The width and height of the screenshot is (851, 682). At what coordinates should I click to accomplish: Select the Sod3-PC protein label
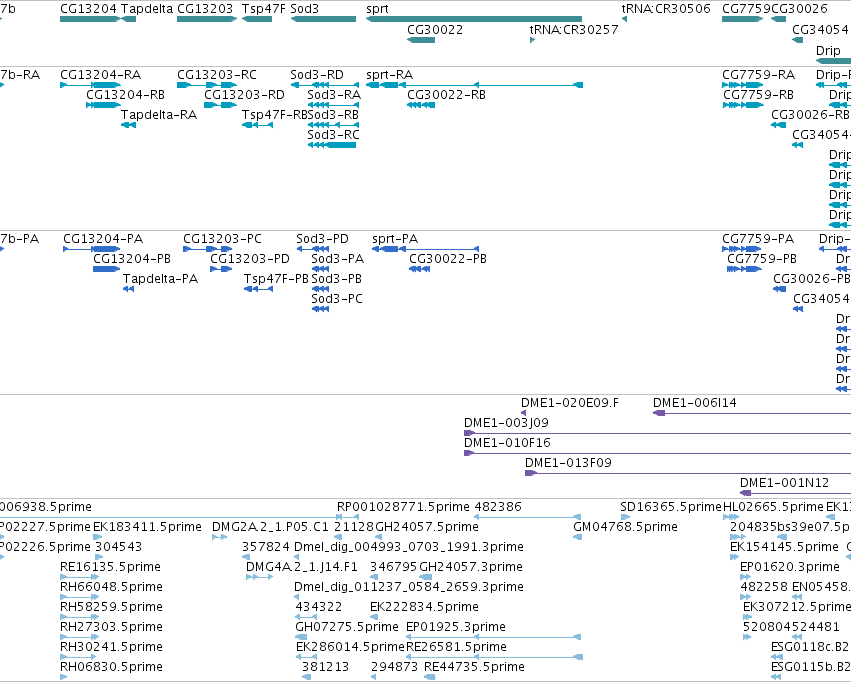(x=337, y=299)
